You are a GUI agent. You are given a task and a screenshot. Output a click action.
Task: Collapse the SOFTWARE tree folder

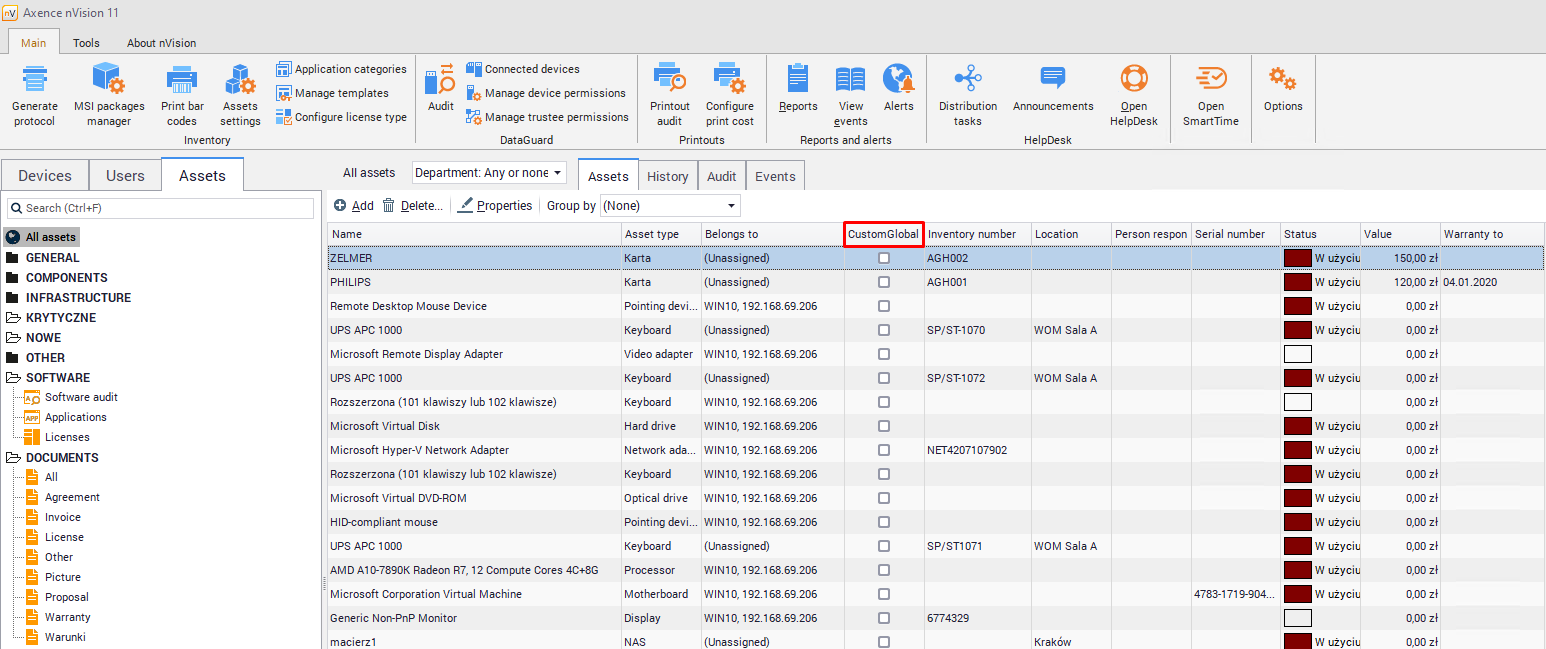(x=13, y=378)
